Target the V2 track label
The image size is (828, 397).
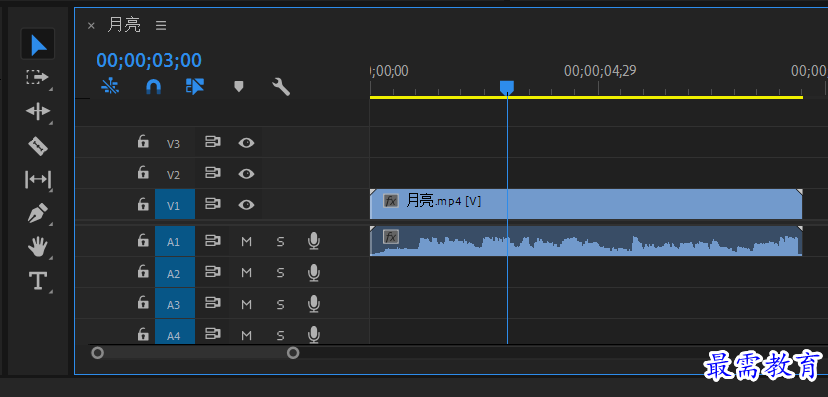coord(174,174)
